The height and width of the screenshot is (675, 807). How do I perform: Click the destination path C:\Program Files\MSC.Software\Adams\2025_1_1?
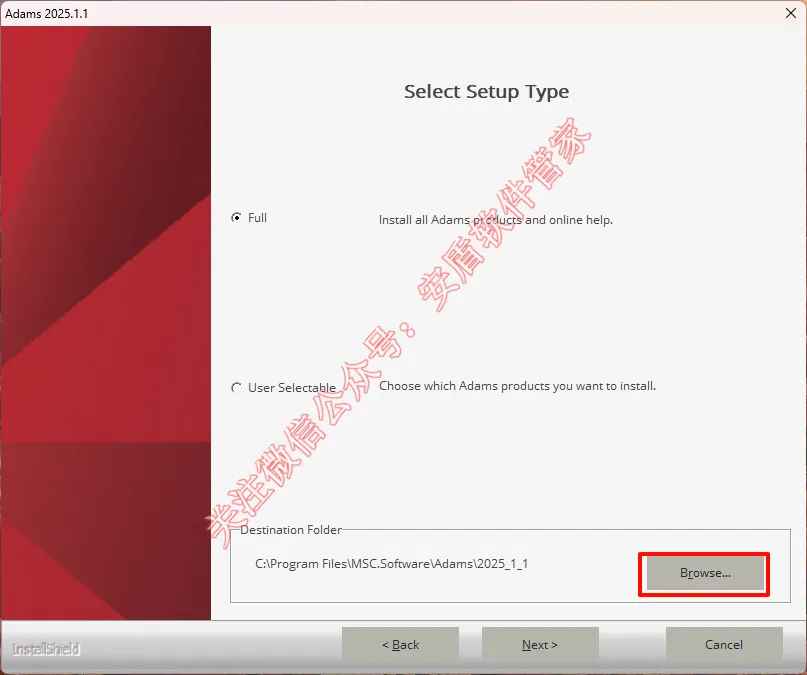391,564
